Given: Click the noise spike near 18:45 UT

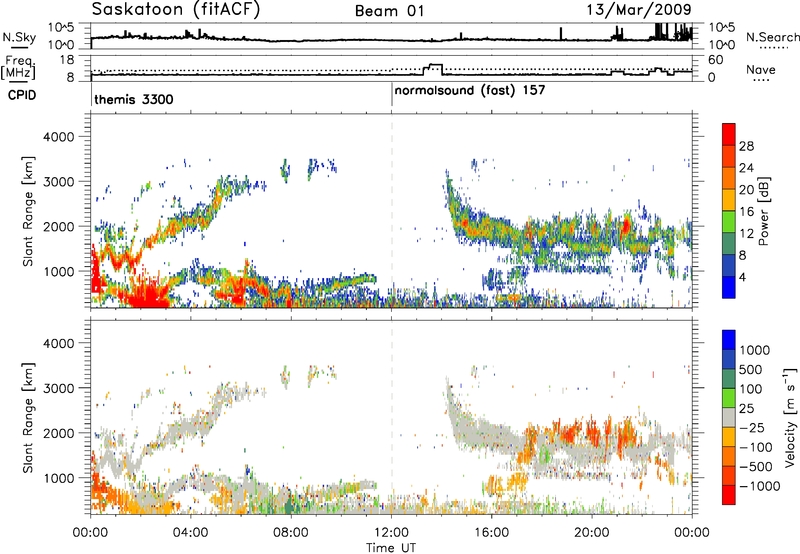Looking at the screenshot, I should click(561, 34).
